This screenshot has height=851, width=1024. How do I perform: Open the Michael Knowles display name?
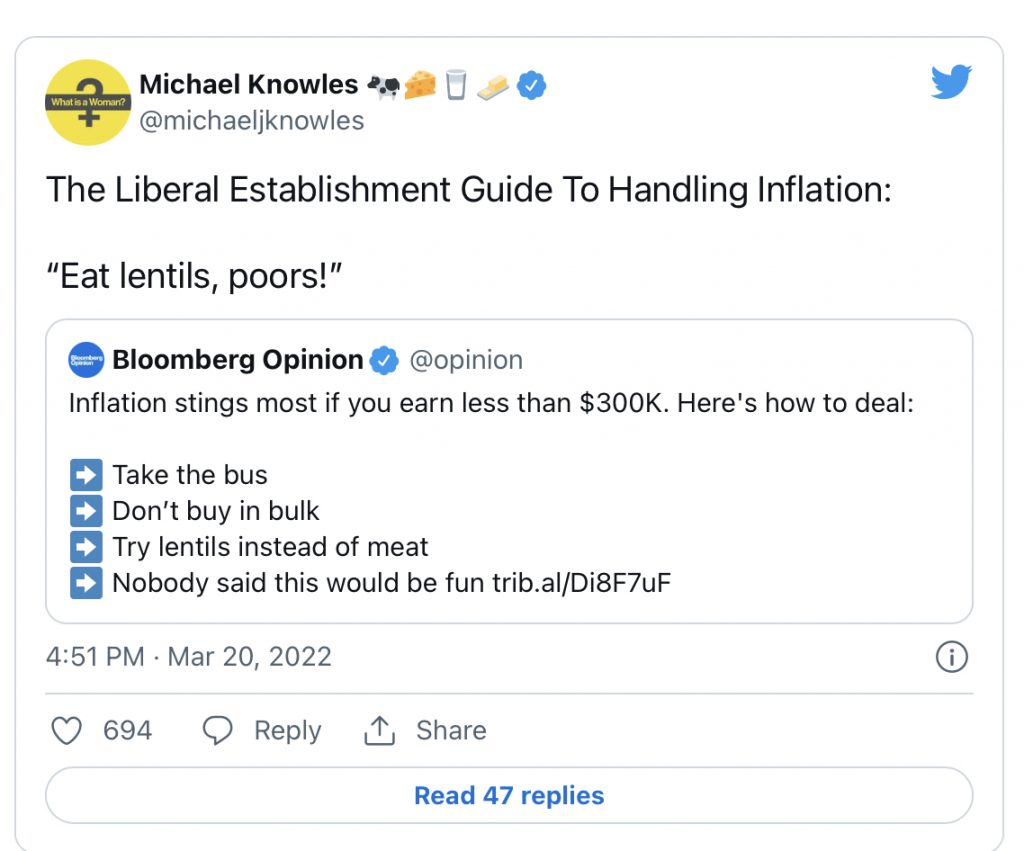(248, 85)
